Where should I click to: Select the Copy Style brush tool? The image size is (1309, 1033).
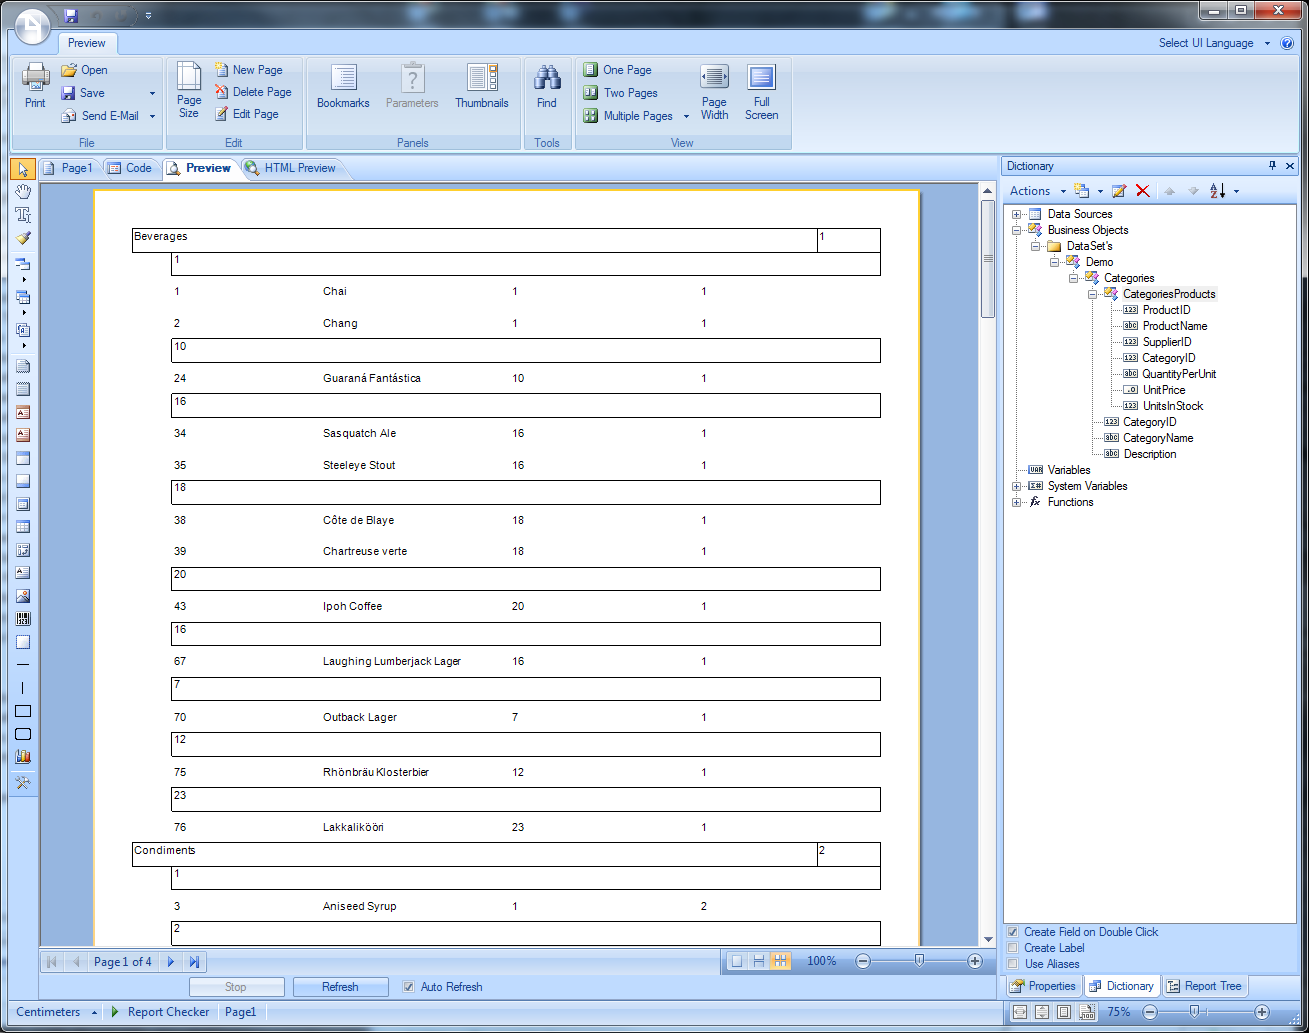(x=23, y=238)
